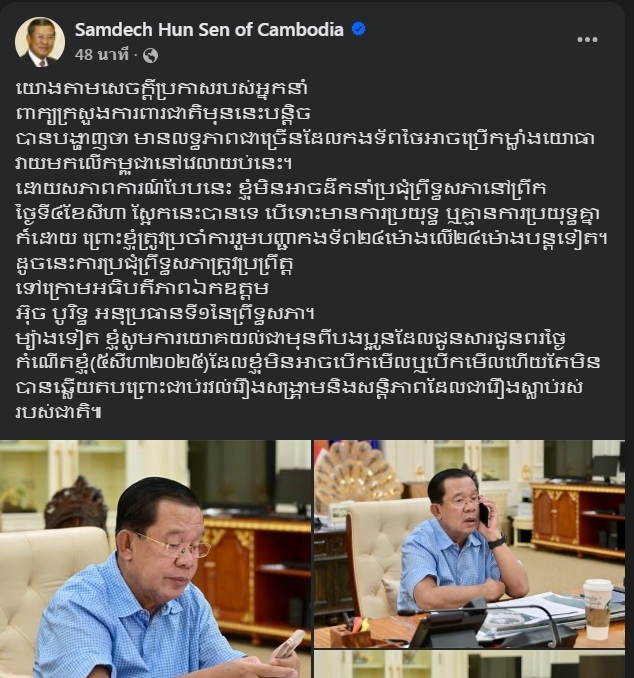This screenshot has height=678, width=634.
Task: Open Samdech Hun Sen's profile picture
Action: click(x=40, y=42)
